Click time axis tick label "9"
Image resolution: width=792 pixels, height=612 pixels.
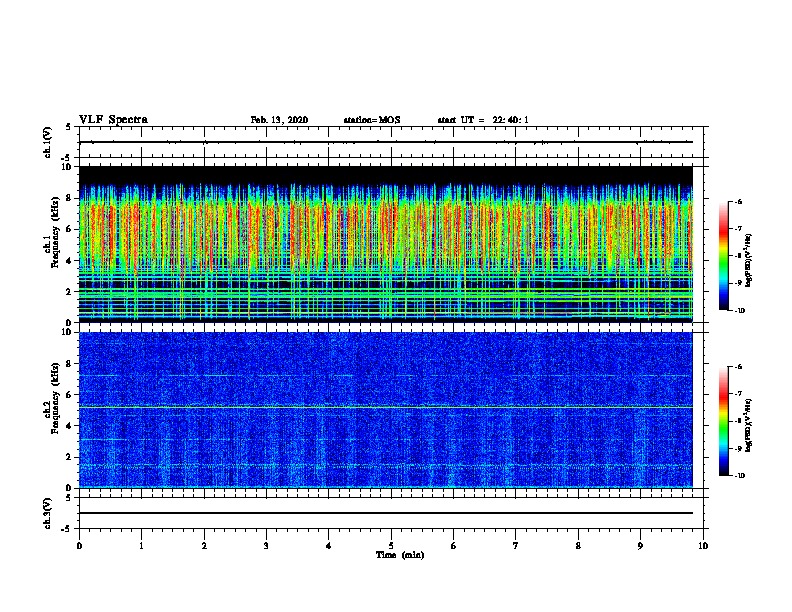(640, 546)
